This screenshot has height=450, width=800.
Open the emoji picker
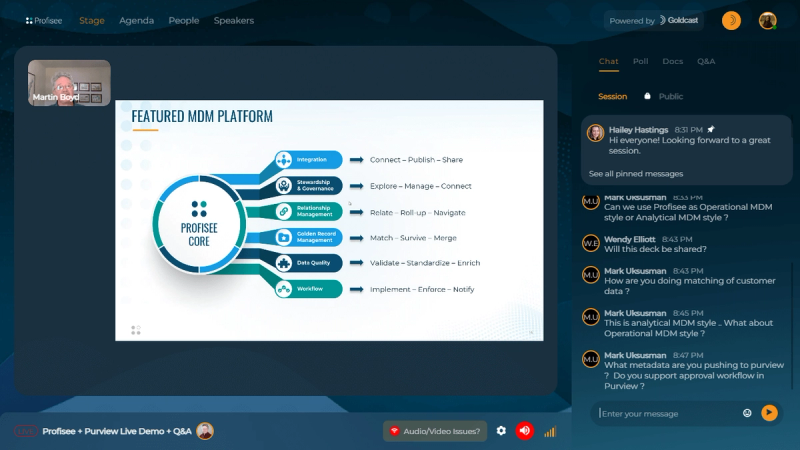(x=747, y=413)
